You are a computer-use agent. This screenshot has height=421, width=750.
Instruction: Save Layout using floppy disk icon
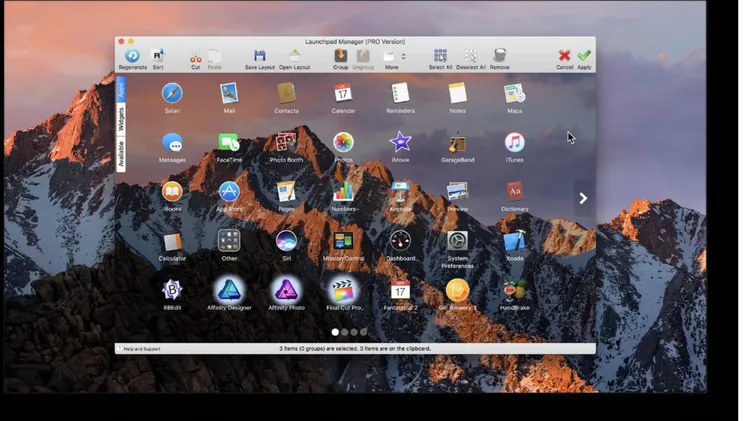(260, 56)
